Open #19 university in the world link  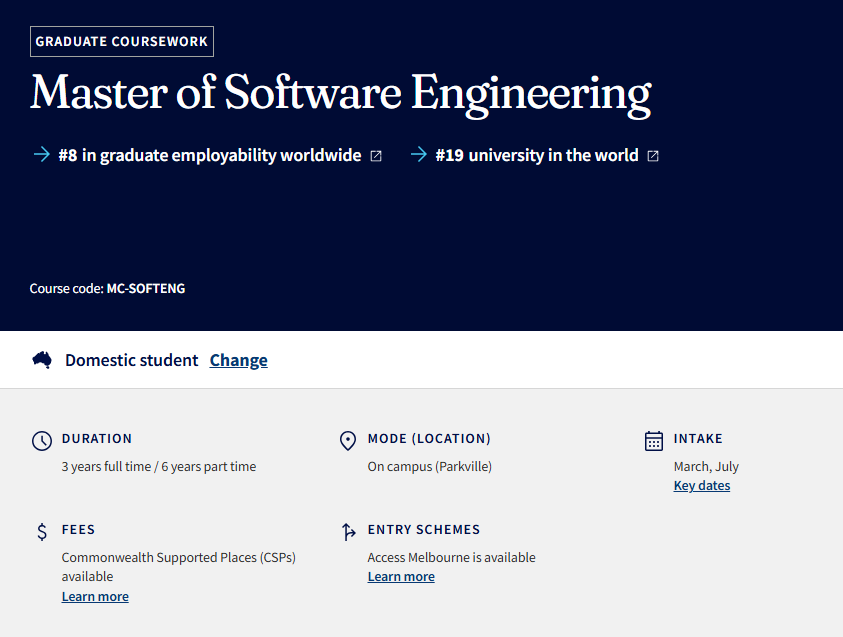(537, 155)
